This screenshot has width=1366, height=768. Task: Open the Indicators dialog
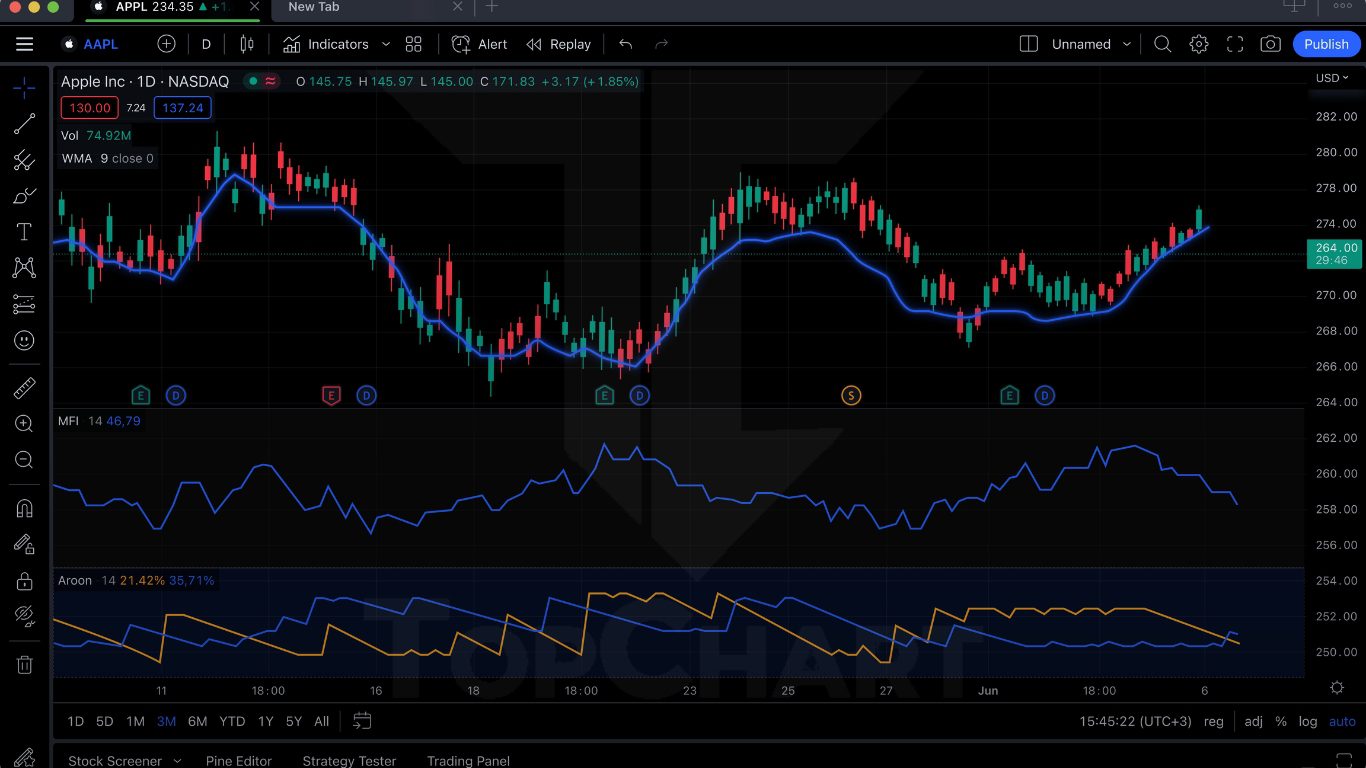326,44
